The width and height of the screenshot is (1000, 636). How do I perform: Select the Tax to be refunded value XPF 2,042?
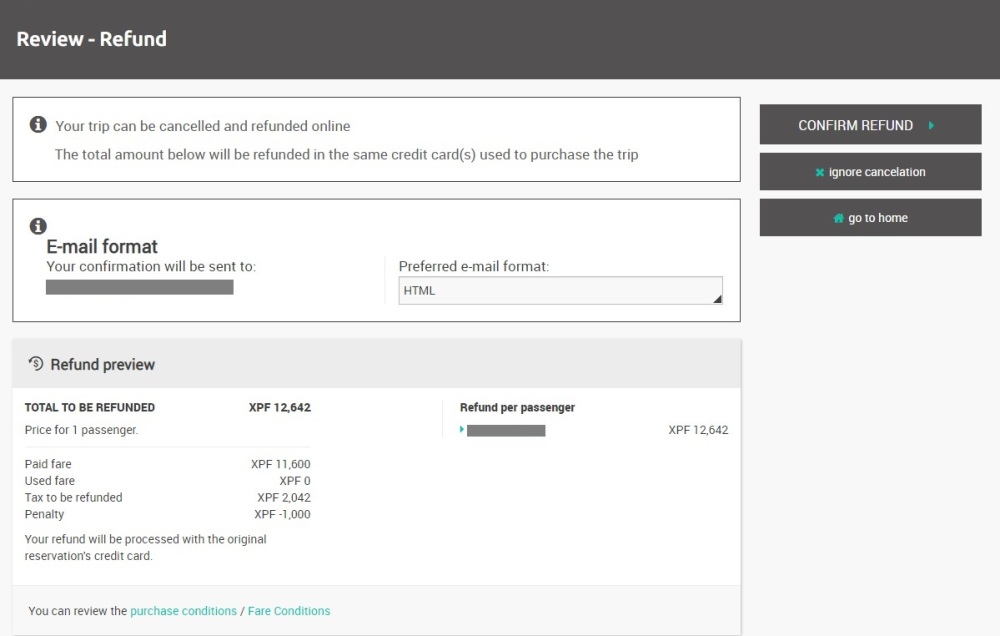(284, 498)
